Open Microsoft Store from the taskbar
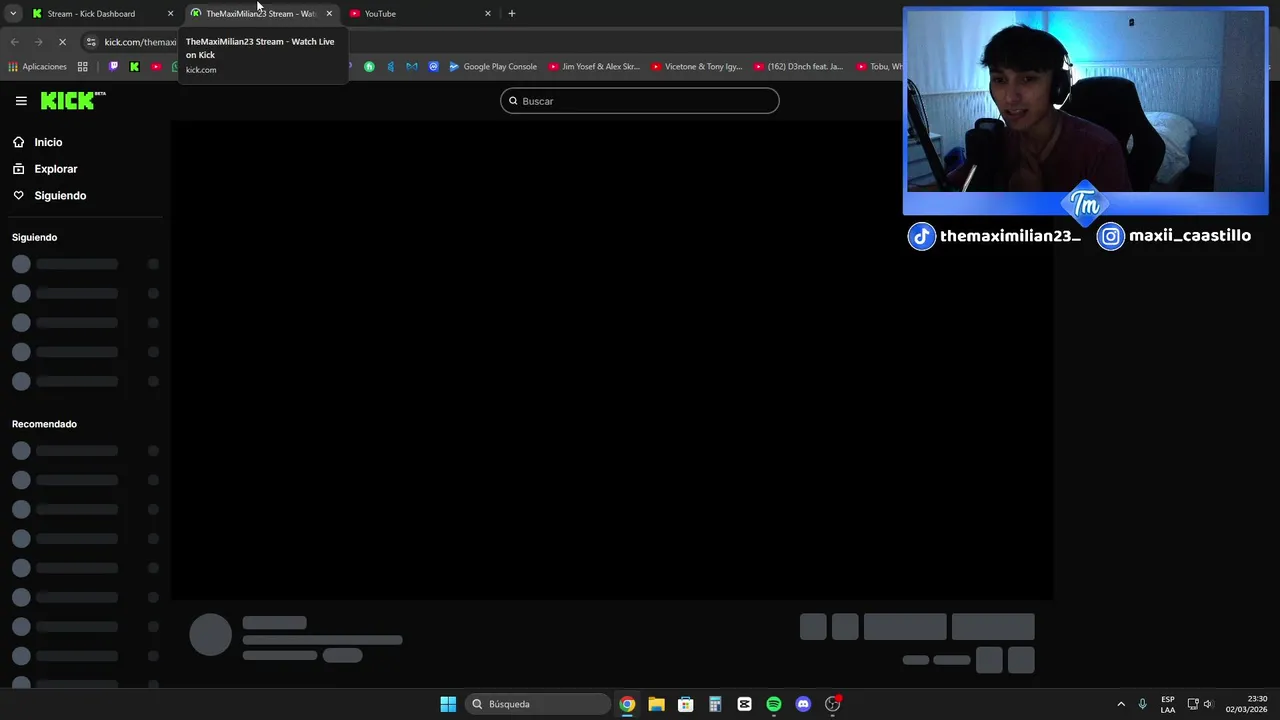Image resolution: width=1280 pixels, height=720 pixels. point(685,704)
